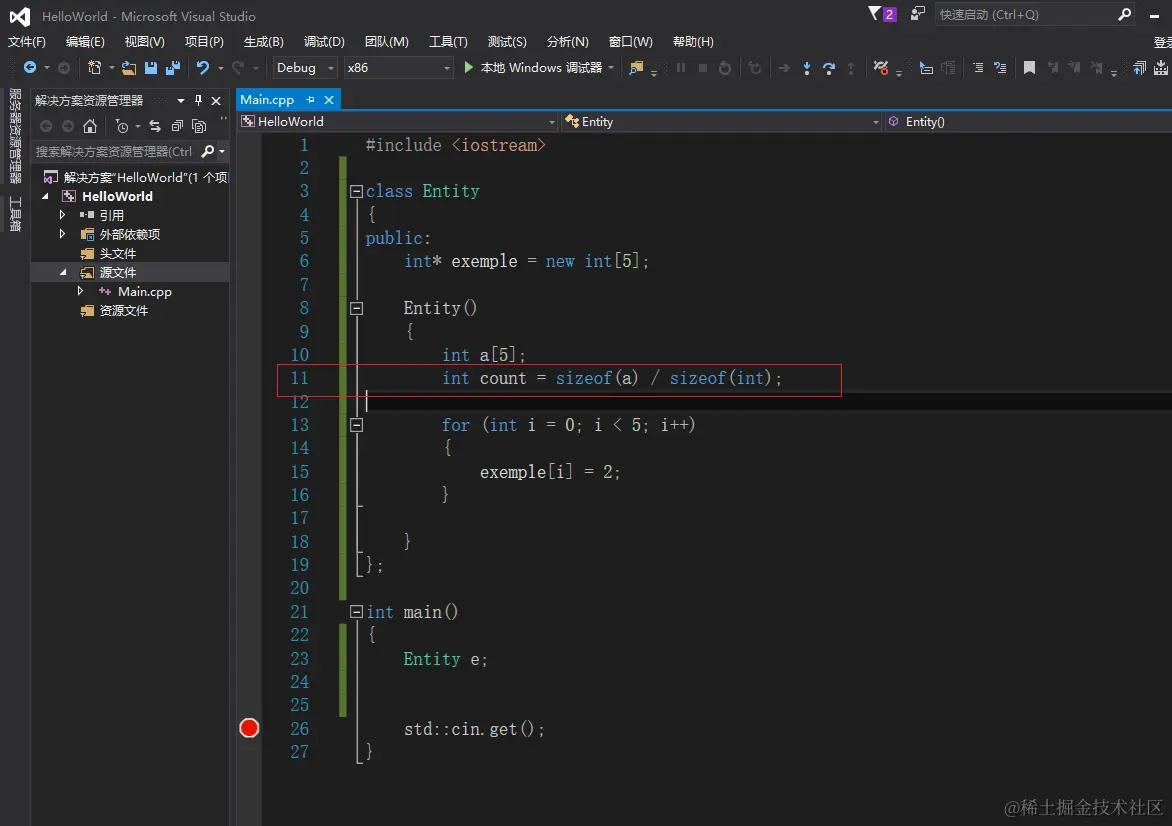This screenshot has height=826, width=1172.
Task: Collapse the class Entity code block
Action: (x=357, y=191)
